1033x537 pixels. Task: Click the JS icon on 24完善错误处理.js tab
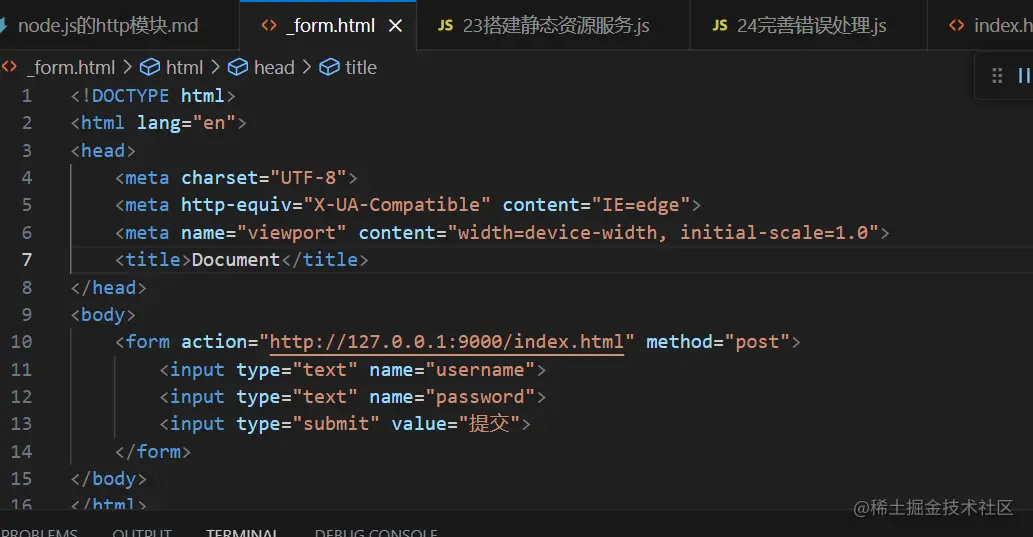coord(720,26)
